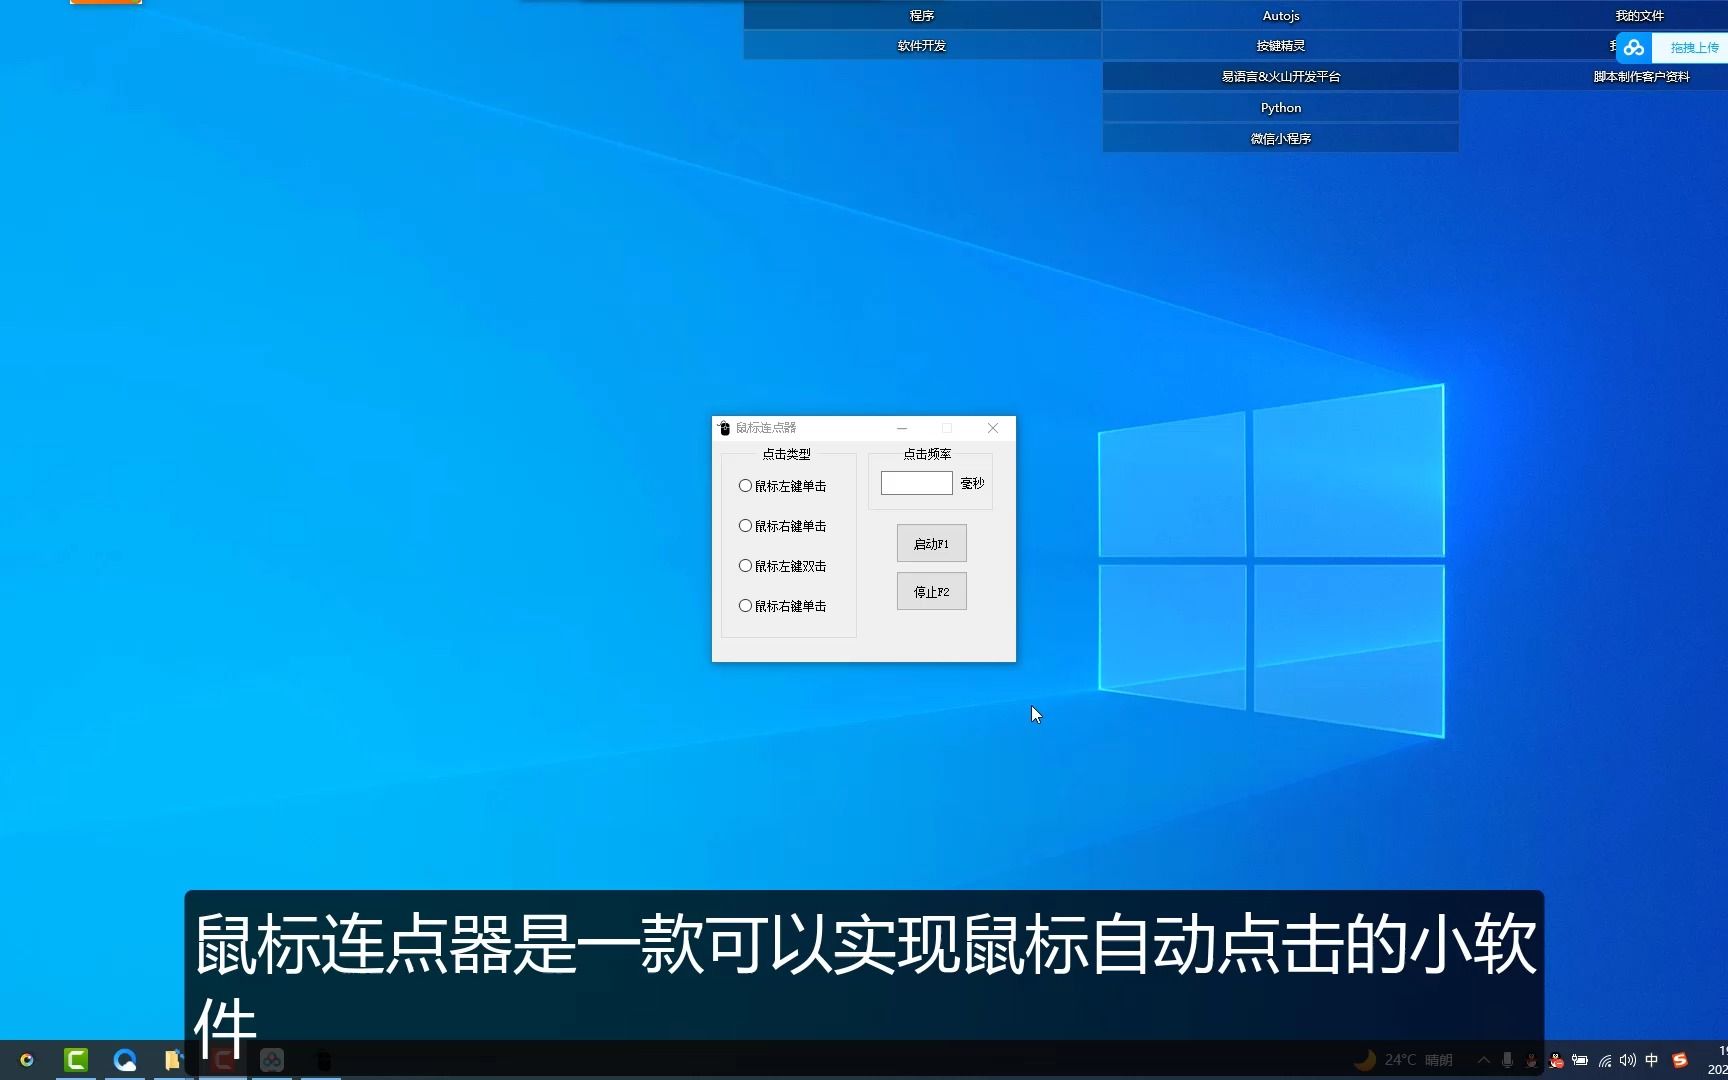The image size is (1728, 1080).
Task: Open the Wi-Fi network tray icon
Action: 1605,1060
